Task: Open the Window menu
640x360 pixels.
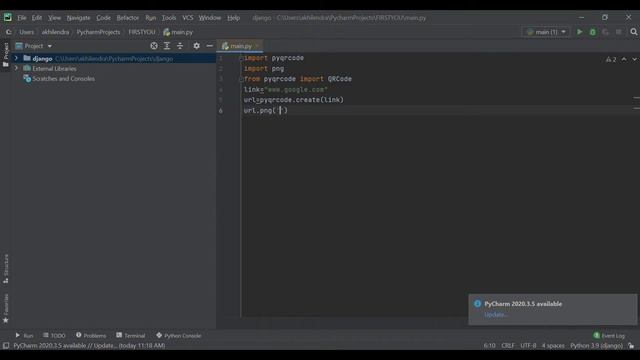Action: coord(210,18)
